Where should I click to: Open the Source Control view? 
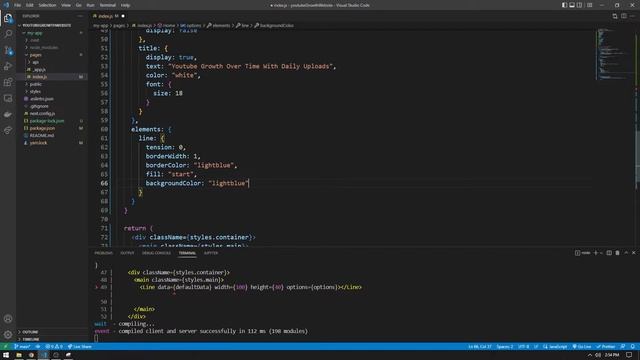point(8,50)
